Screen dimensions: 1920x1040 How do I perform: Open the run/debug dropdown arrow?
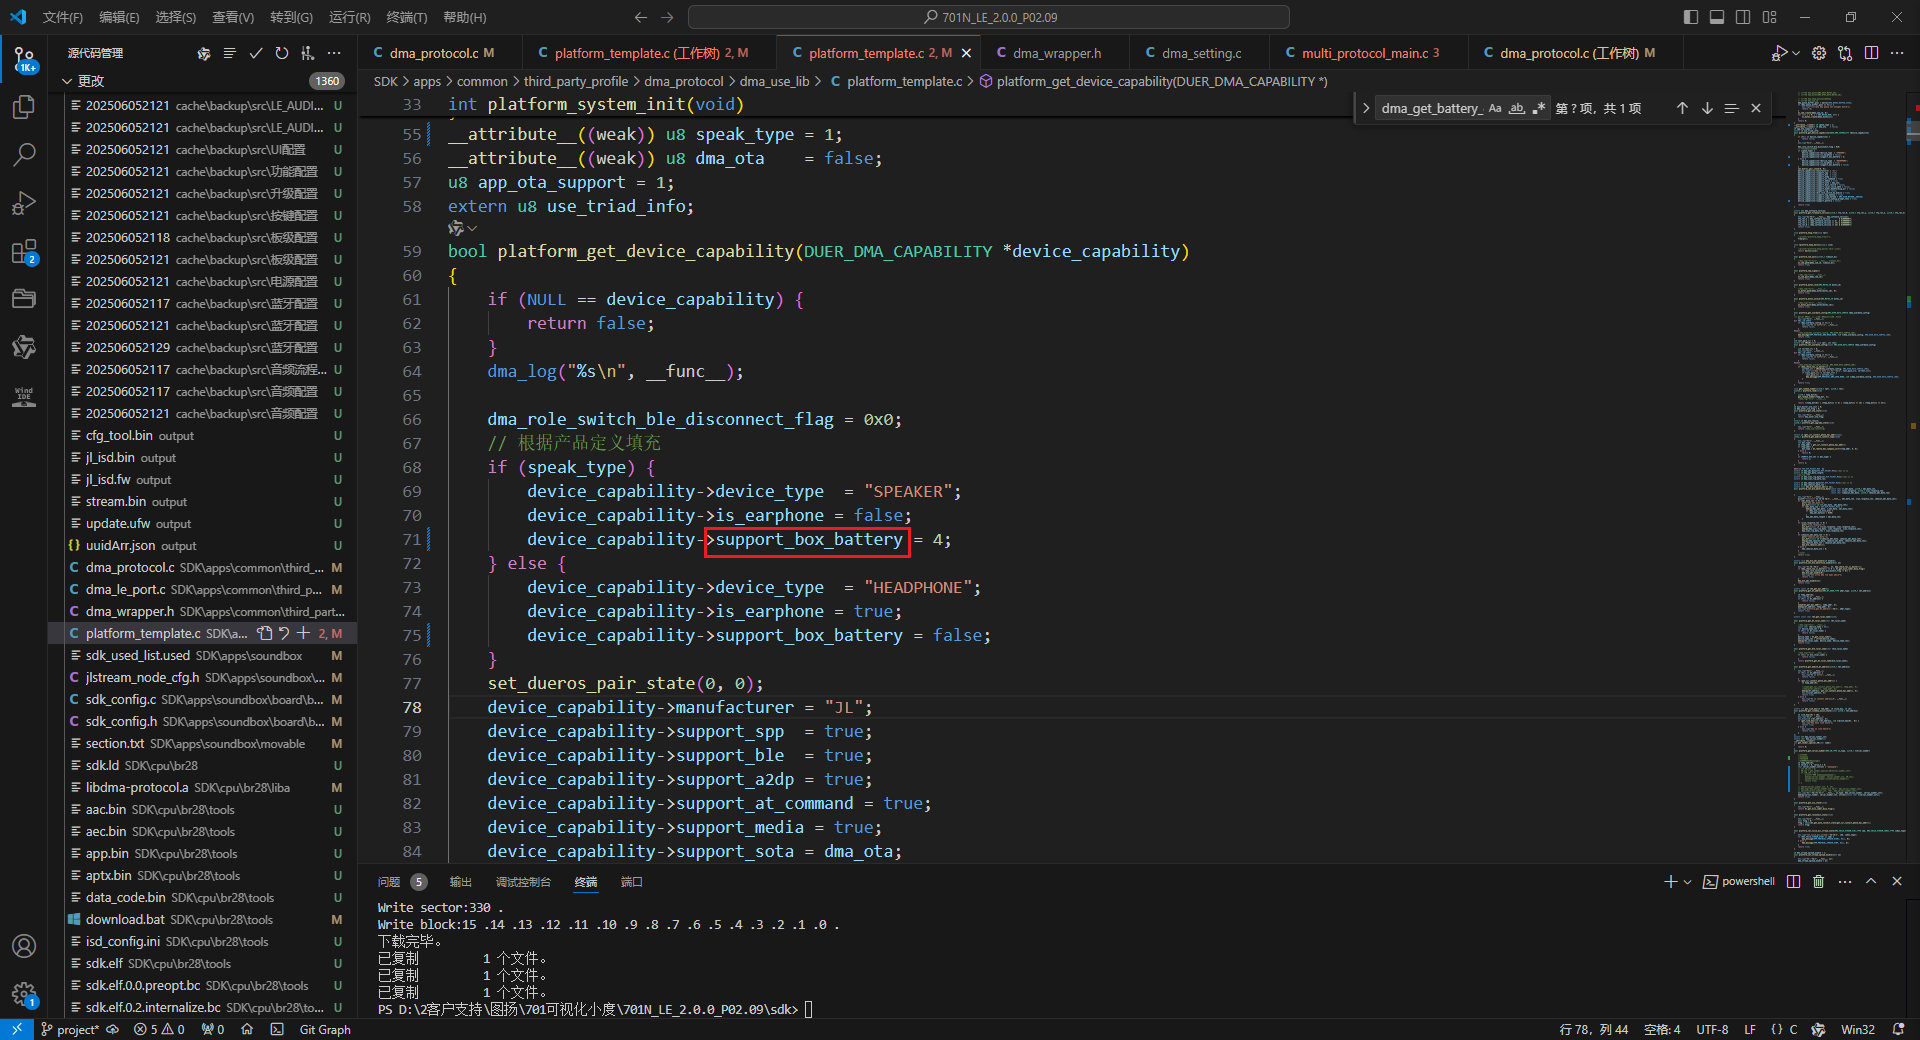[x=1796, y=53]
